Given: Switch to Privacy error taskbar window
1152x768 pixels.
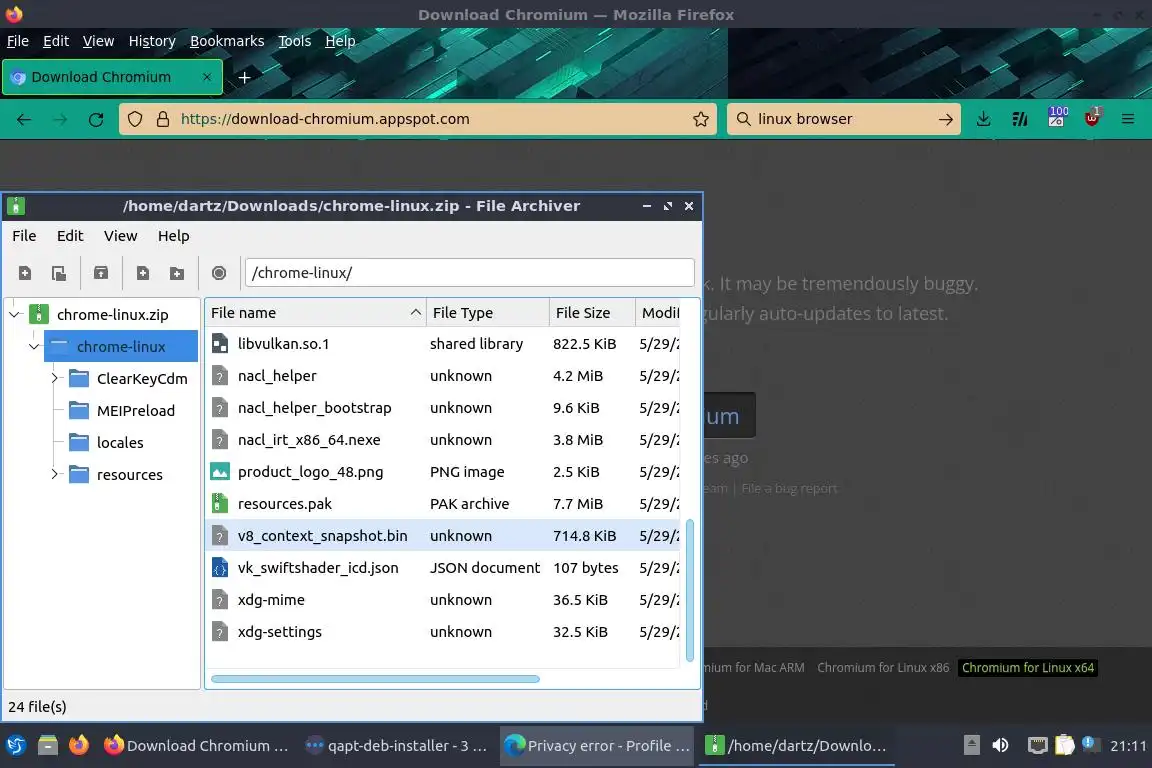Looking at the screenshot, I should [x=598, y=745].
